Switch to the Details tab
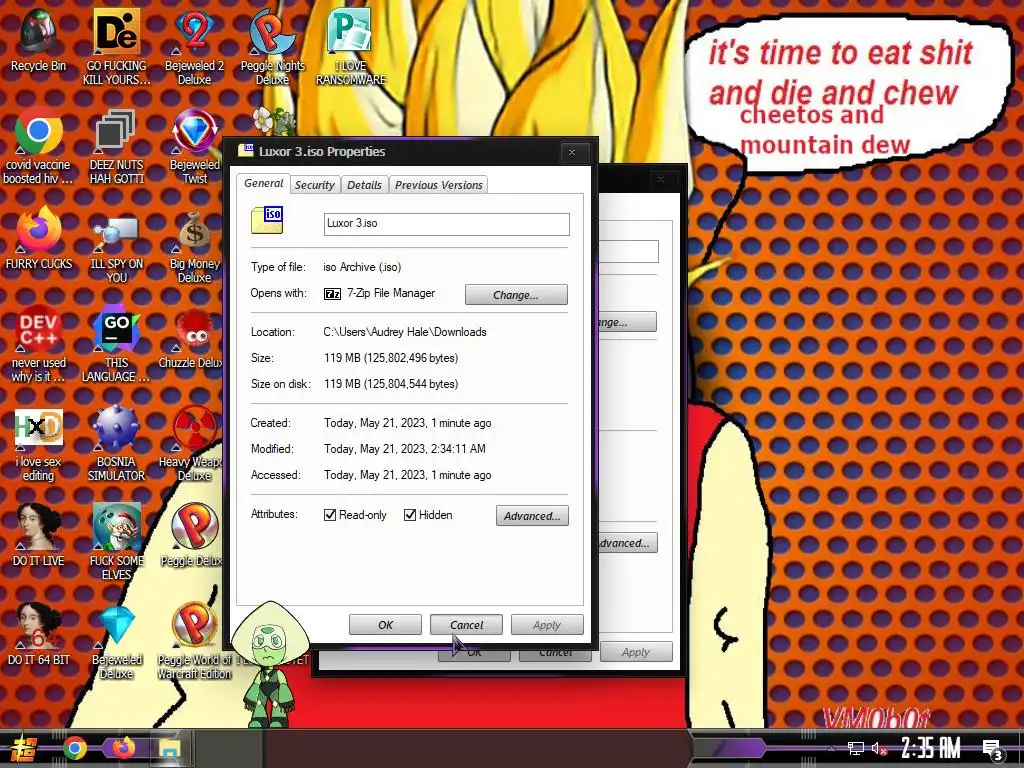 pos(364,185)
